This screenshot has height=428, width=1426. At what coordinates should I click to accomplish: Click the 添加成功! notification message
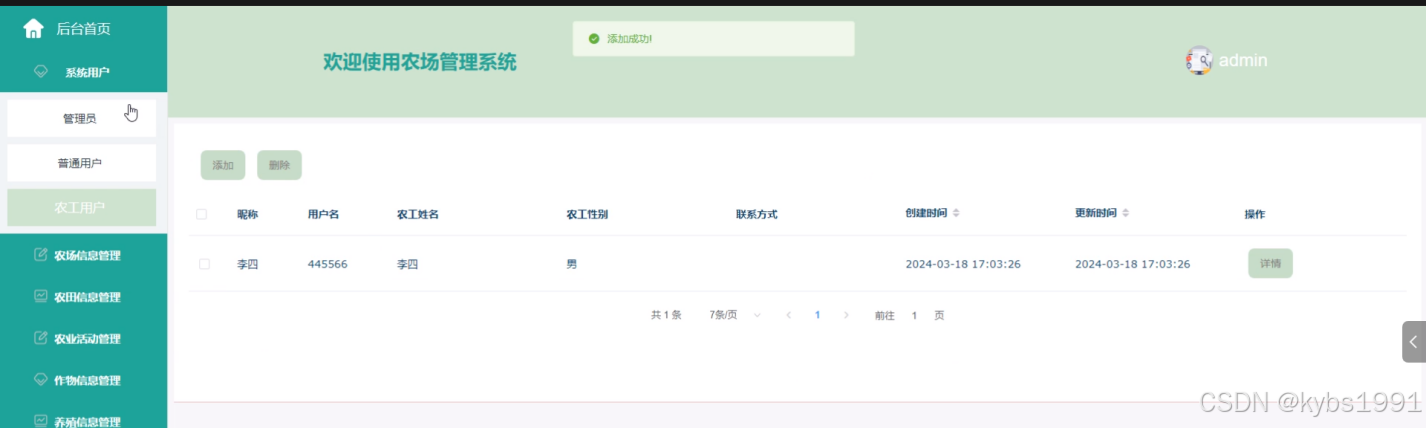coord(630,39)
